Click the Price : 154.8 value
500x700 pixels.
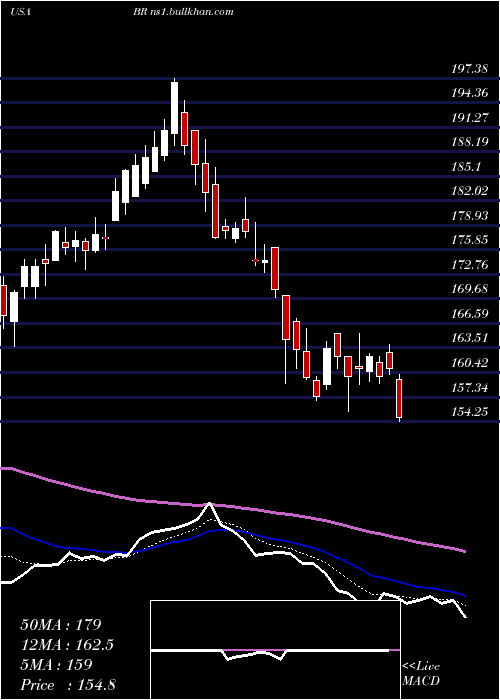click(x=68, y=684)
